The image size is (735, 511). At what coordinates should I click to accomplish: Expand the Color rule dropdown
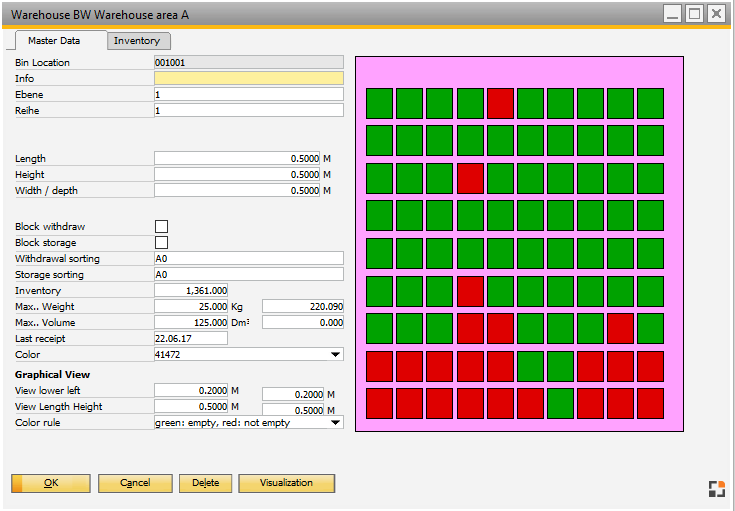[335, 422]
